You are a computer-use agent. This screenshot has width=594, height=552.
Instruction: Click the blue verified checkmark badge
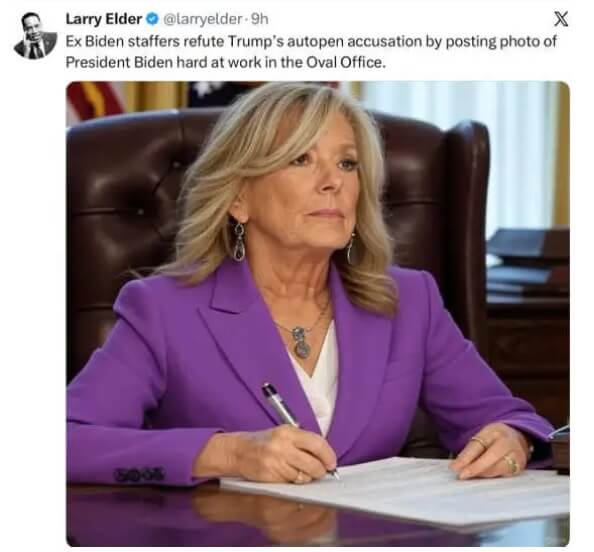point(152,19)
